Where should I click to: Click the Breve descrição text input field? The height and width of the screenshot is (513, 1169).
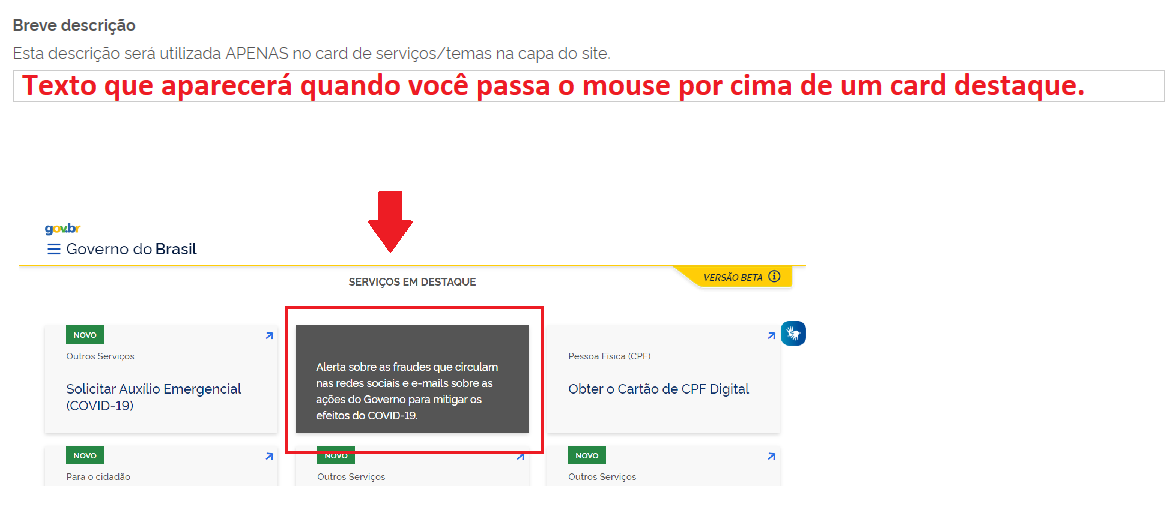click(x=589, y=86)
